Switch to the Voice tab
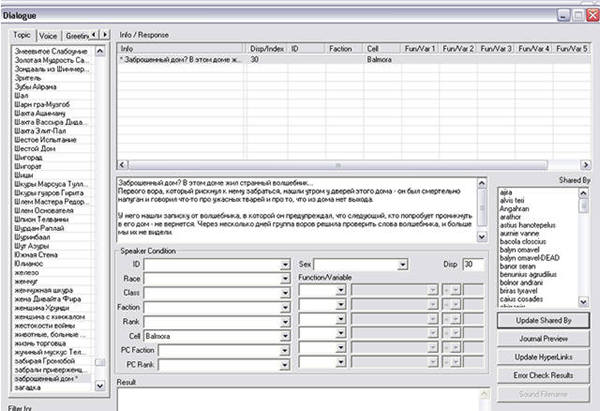600x411 pixels. (x=49, y=35)
